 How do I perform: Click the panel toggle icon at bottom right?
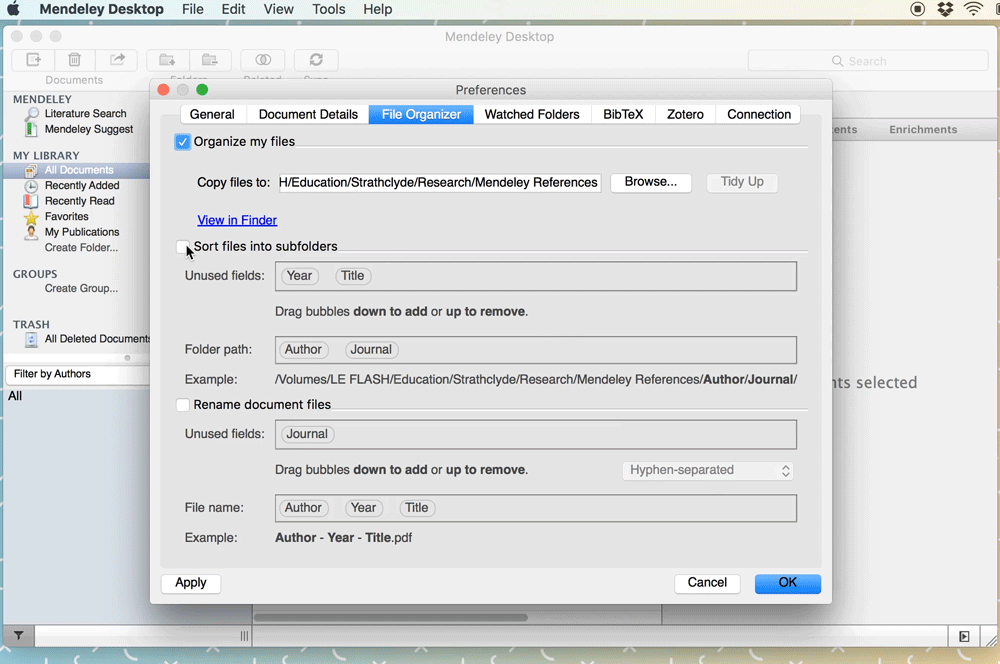[x=964, y=636]
